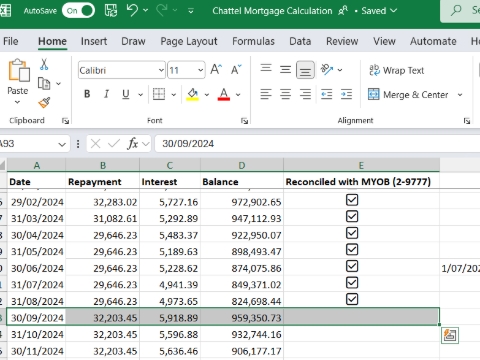Expand Merge & Center options arrow
This screenshot has width=480, height=360.
coord(460,95)
